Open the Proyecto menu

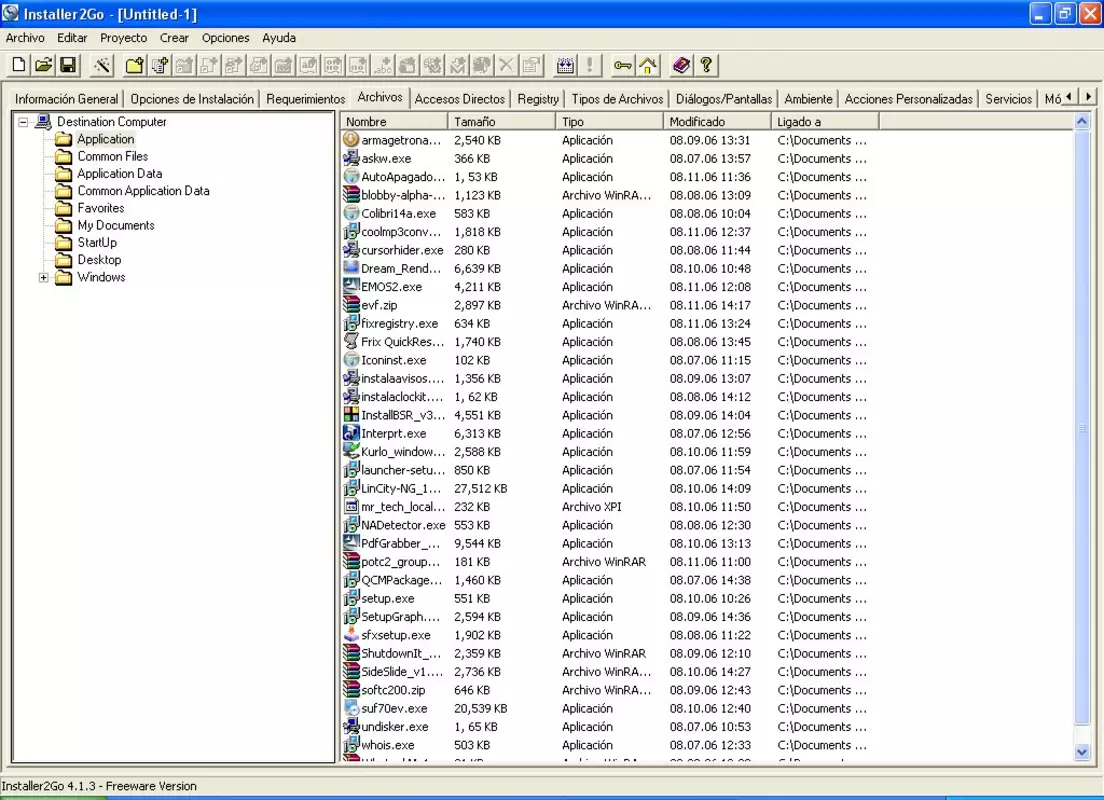point(124,38)
